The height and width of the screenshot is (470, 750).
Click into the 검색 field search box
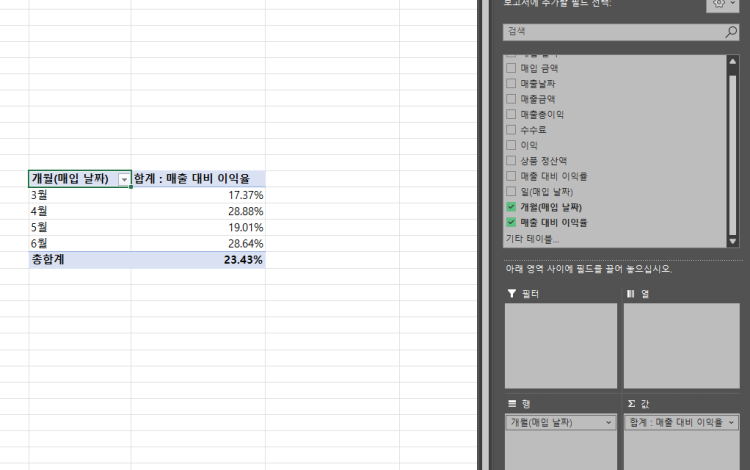612,32
